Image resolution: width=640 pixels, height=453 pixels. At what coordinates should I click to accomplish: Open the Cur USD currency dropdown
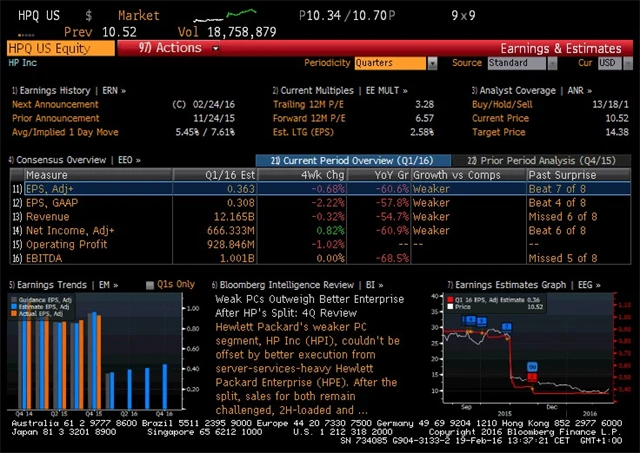point(608,62)
